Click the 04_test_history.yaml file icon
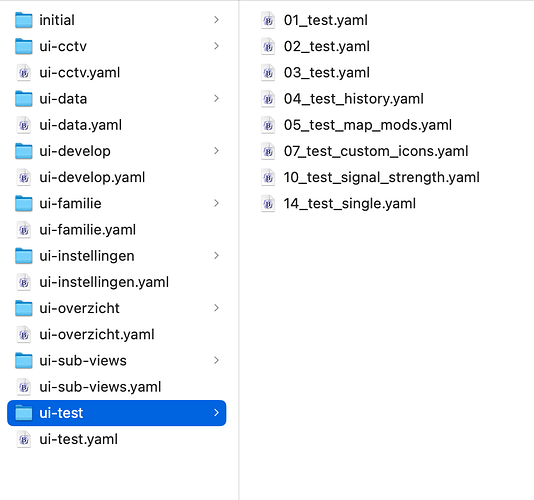This screenshot has height=500, width=534. coord(268,99)
